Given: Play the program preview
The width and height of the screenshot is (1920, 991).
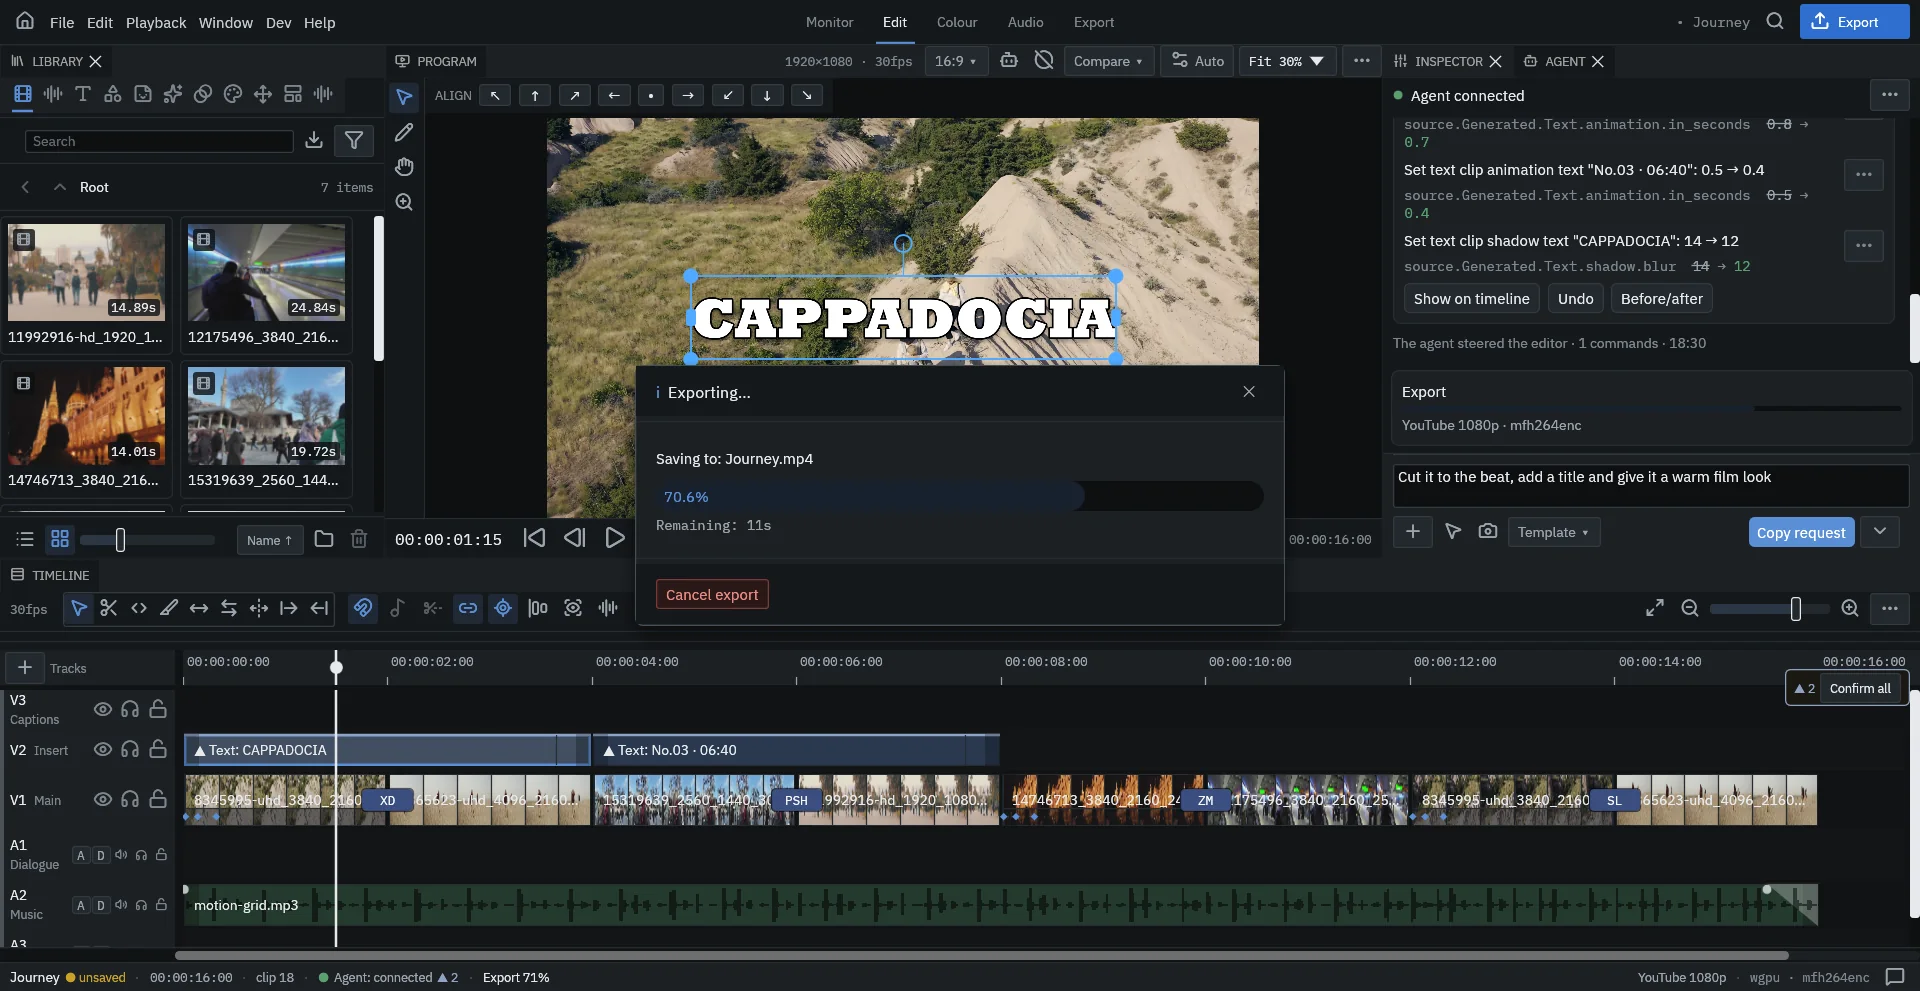Looking at the screenshot, I should (615, 538).
